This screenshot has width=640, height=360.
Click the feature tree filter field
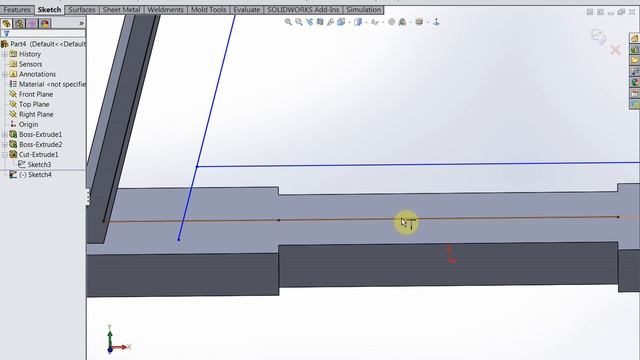click(x=43, y=34)
